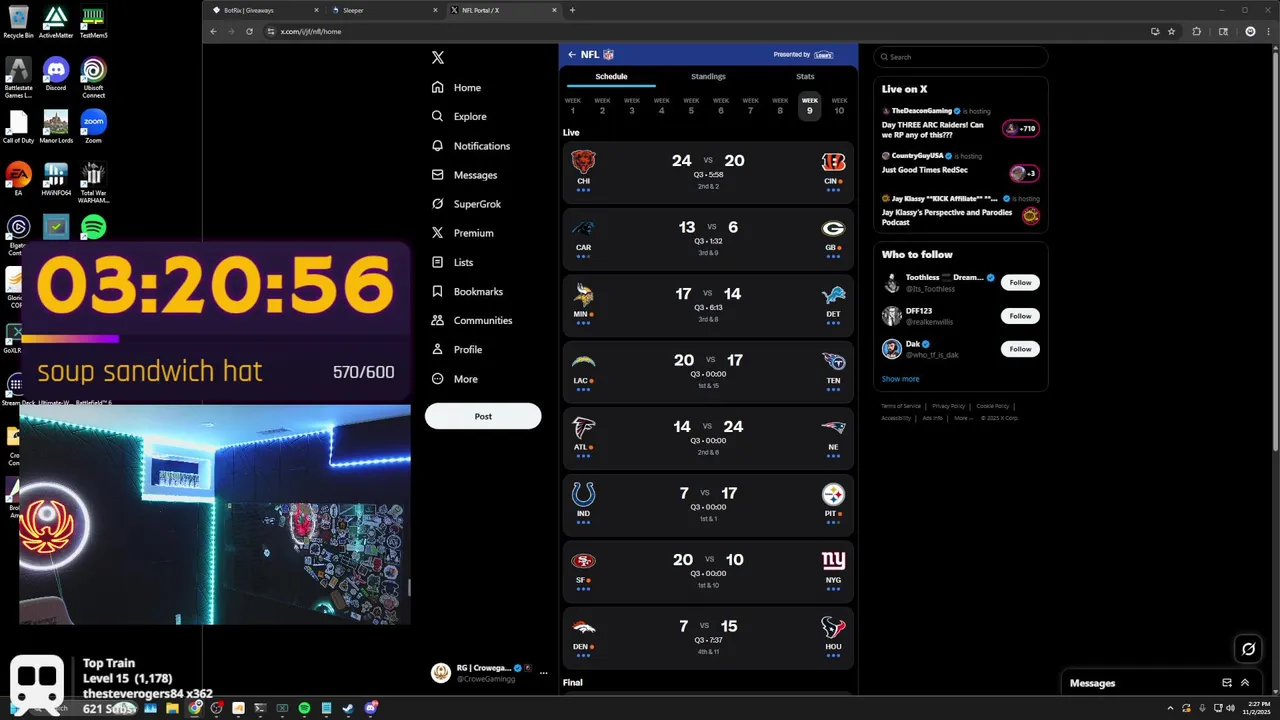
Task: Switch to the Standings tab
Action: coord(708,77)
